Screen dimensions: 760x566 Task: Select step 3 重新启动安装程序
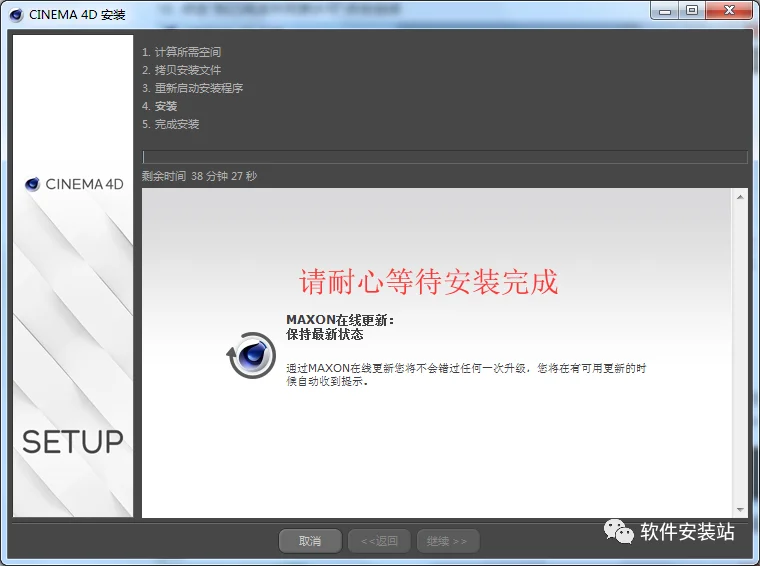tap(192, 88)
